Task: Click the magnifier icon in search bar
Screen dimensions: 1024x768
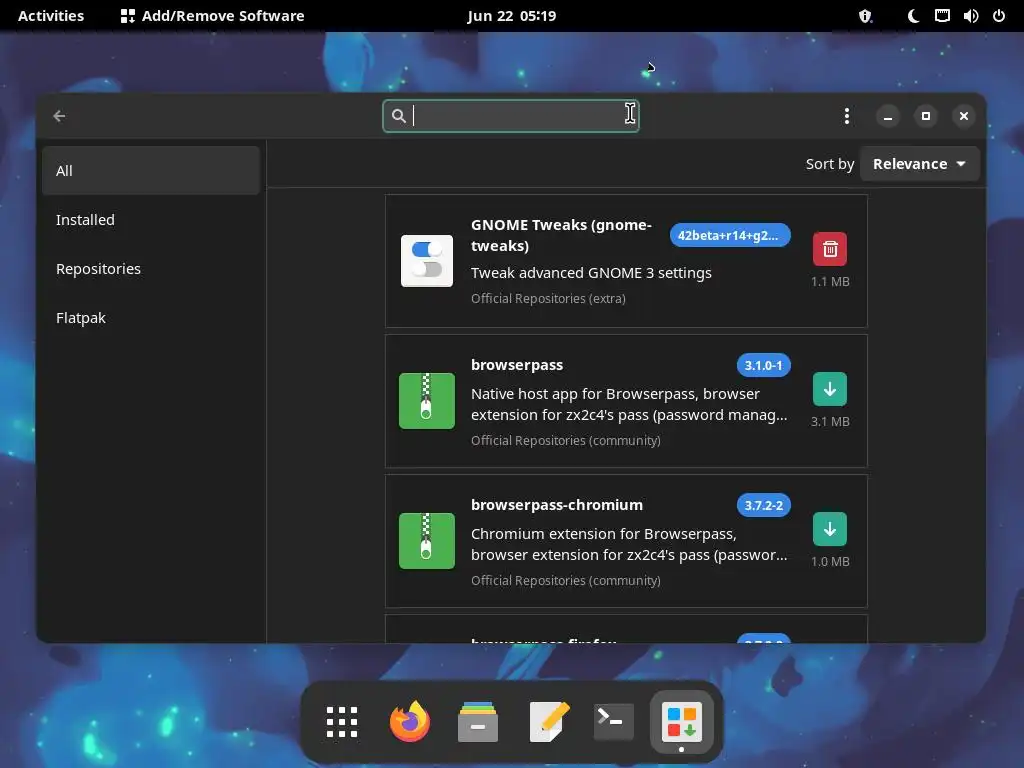Action: pyautogui.click(x=398, y=116)
